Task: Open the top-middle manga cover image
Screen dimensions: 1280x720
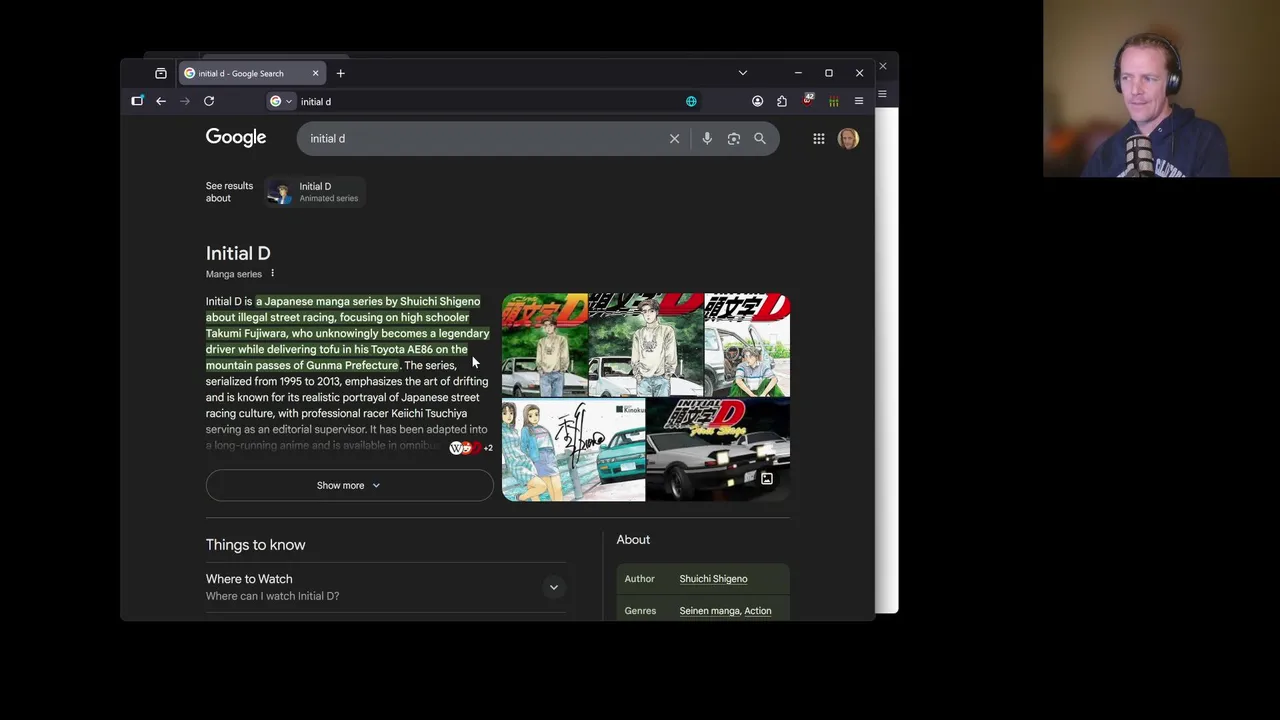Action: point(646,344)
